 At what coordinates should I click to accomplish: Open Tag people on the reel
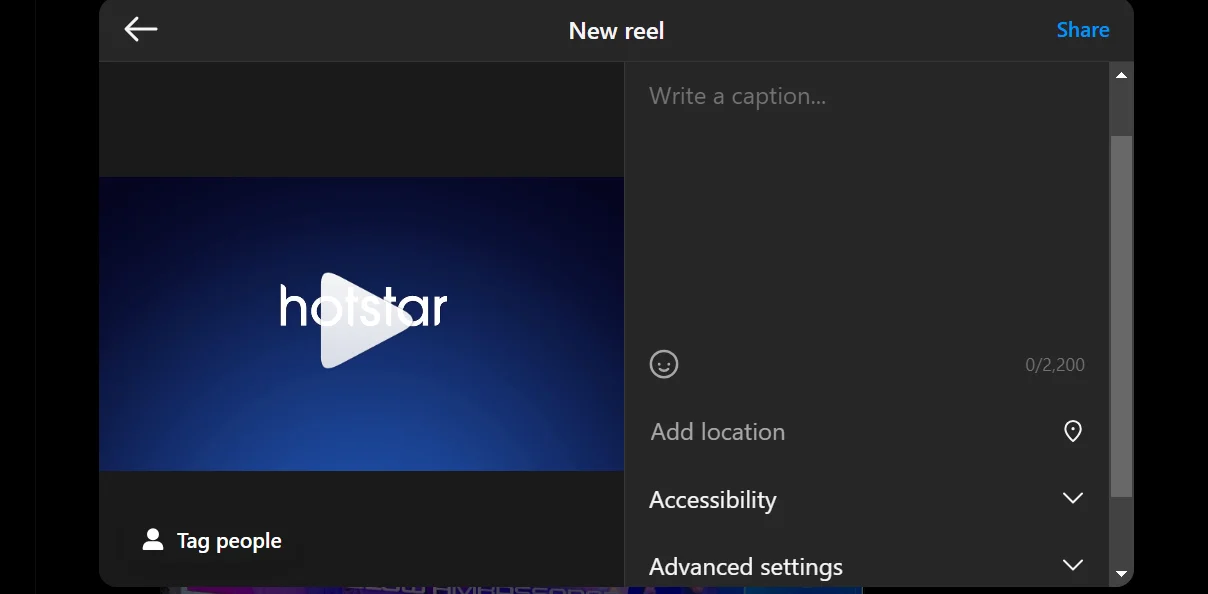pyautogui.click(x=212, y=541)
